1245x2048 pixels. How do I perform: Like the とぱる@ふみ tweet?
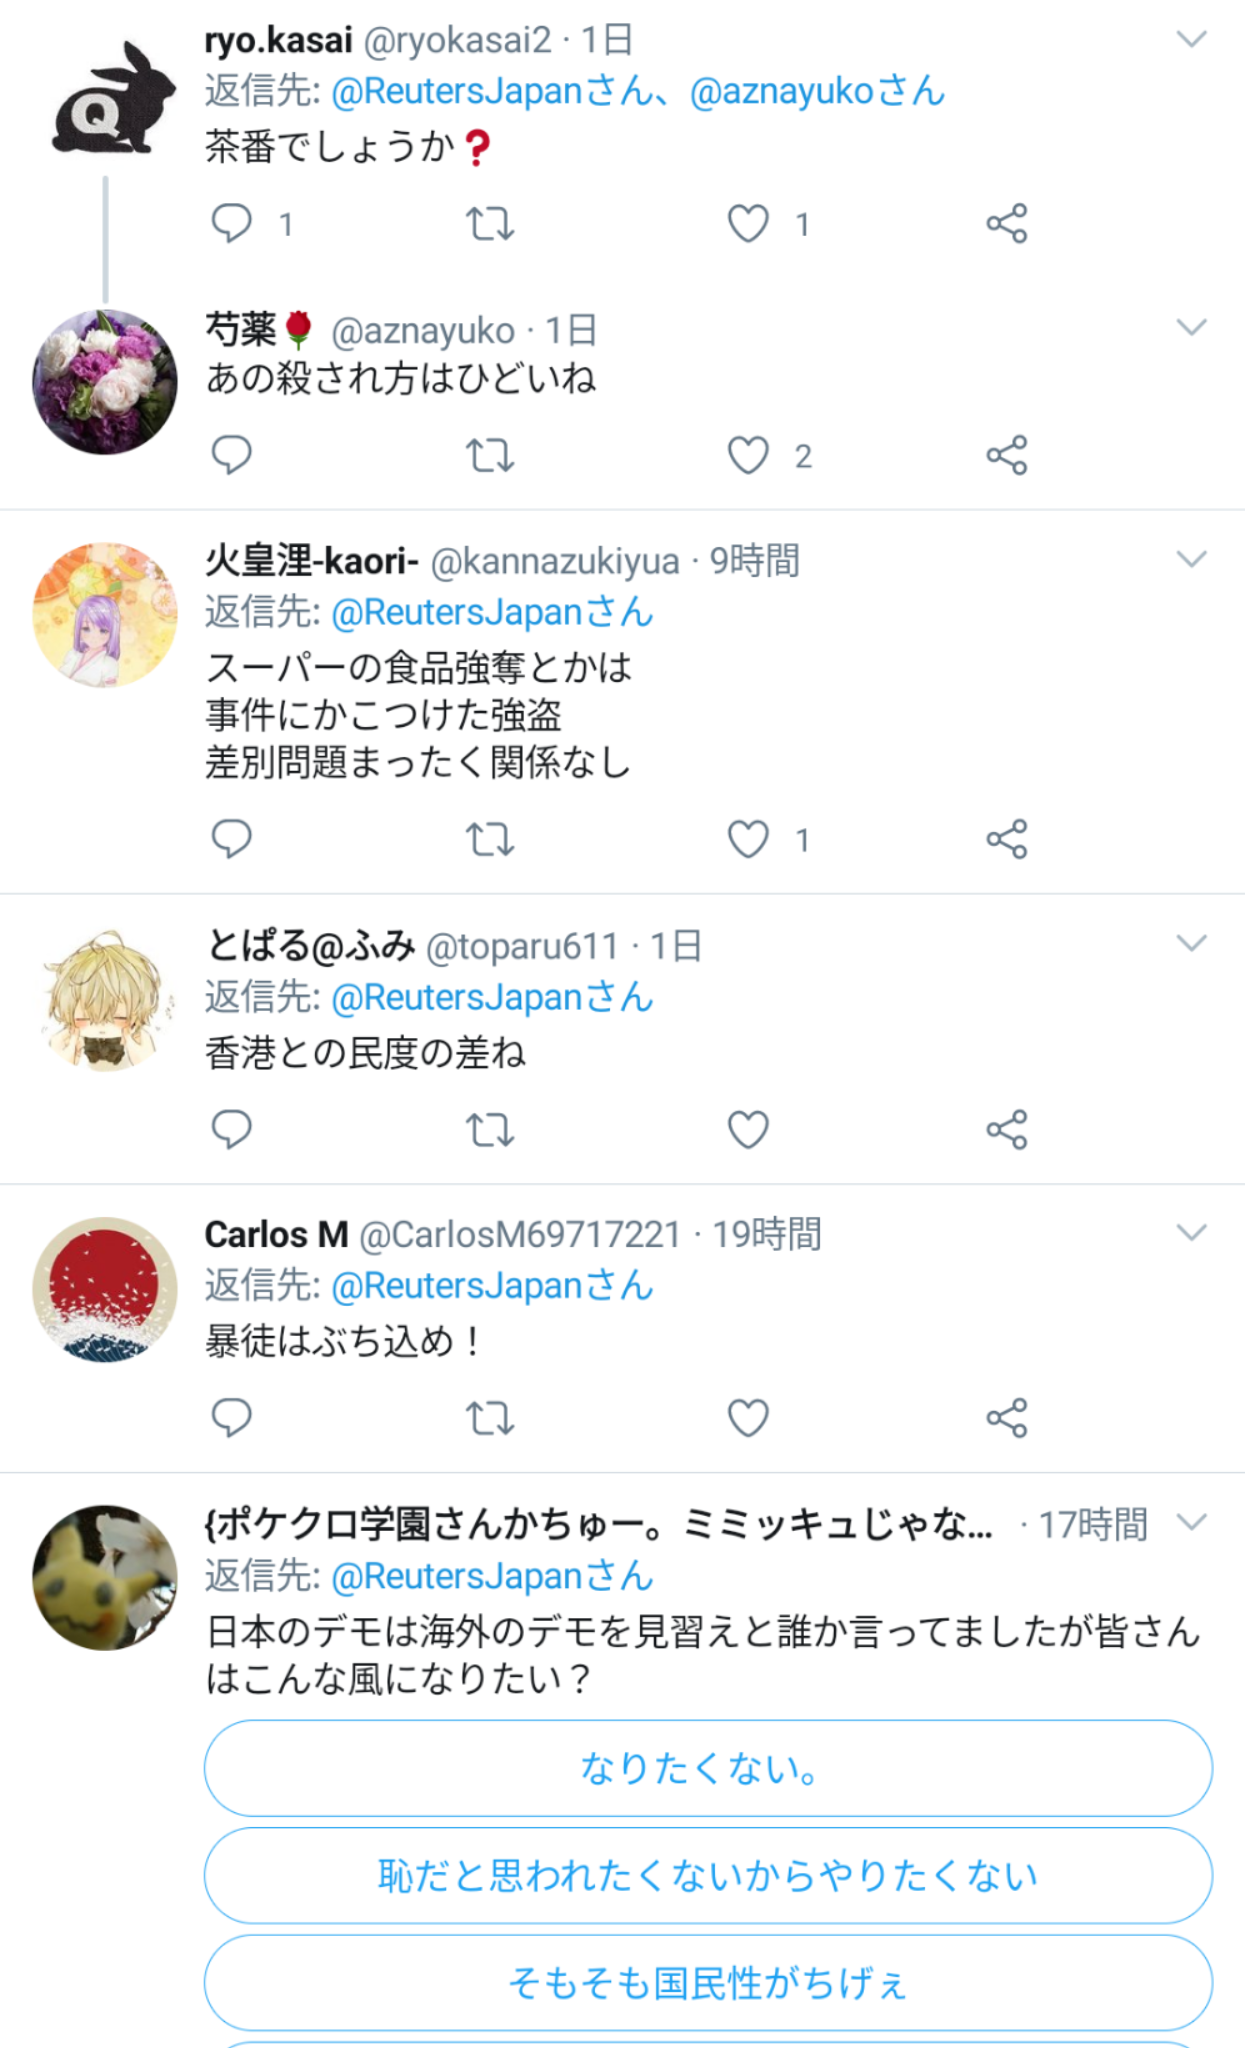[x=748, y=1130]
